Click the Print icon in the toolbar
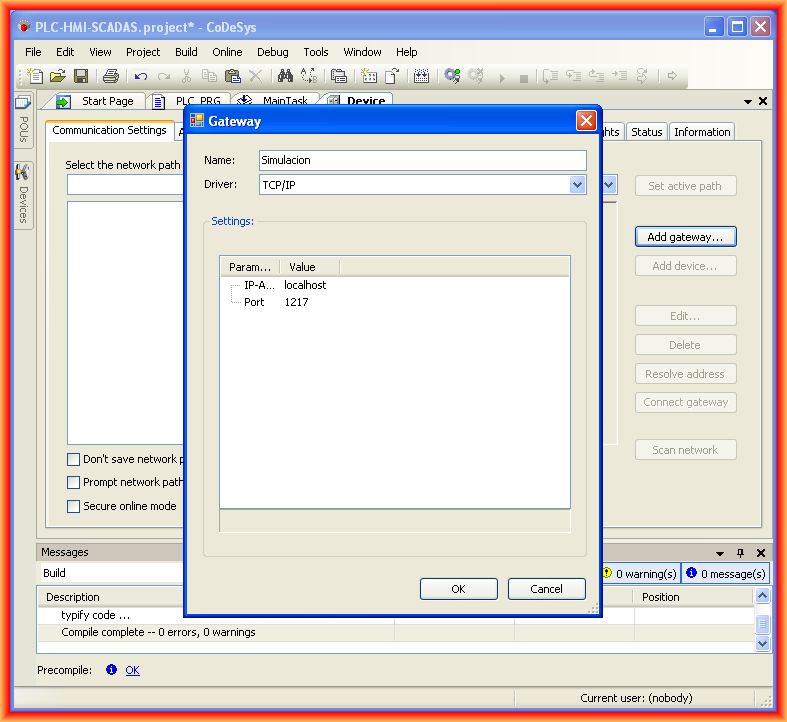 coord(111,76)
